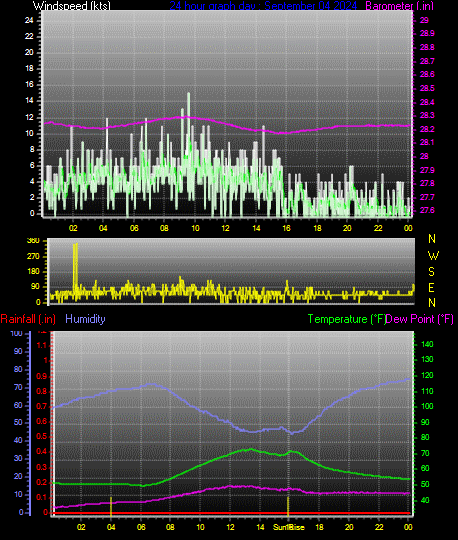Click the "Windspeed (kts)" axis title

click(72, 6)
